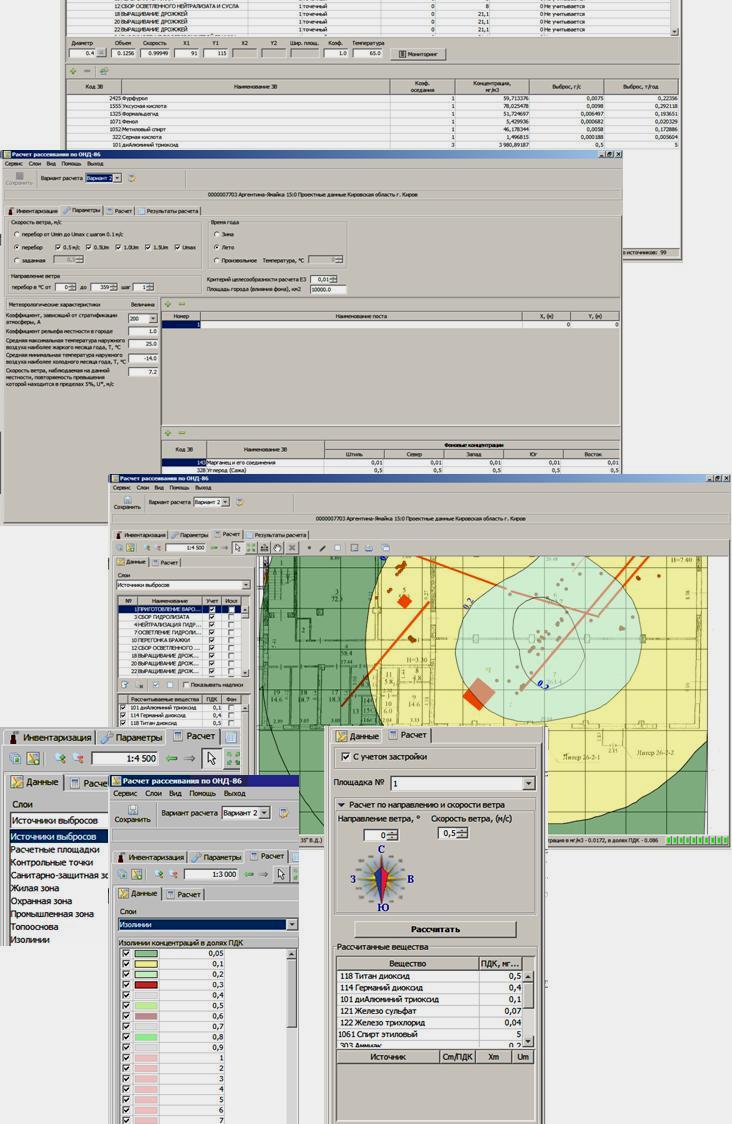The height and width of the screenshot is (1124, 732).
Task: Select the Зима radio button
Action: [x=216, y=234]
